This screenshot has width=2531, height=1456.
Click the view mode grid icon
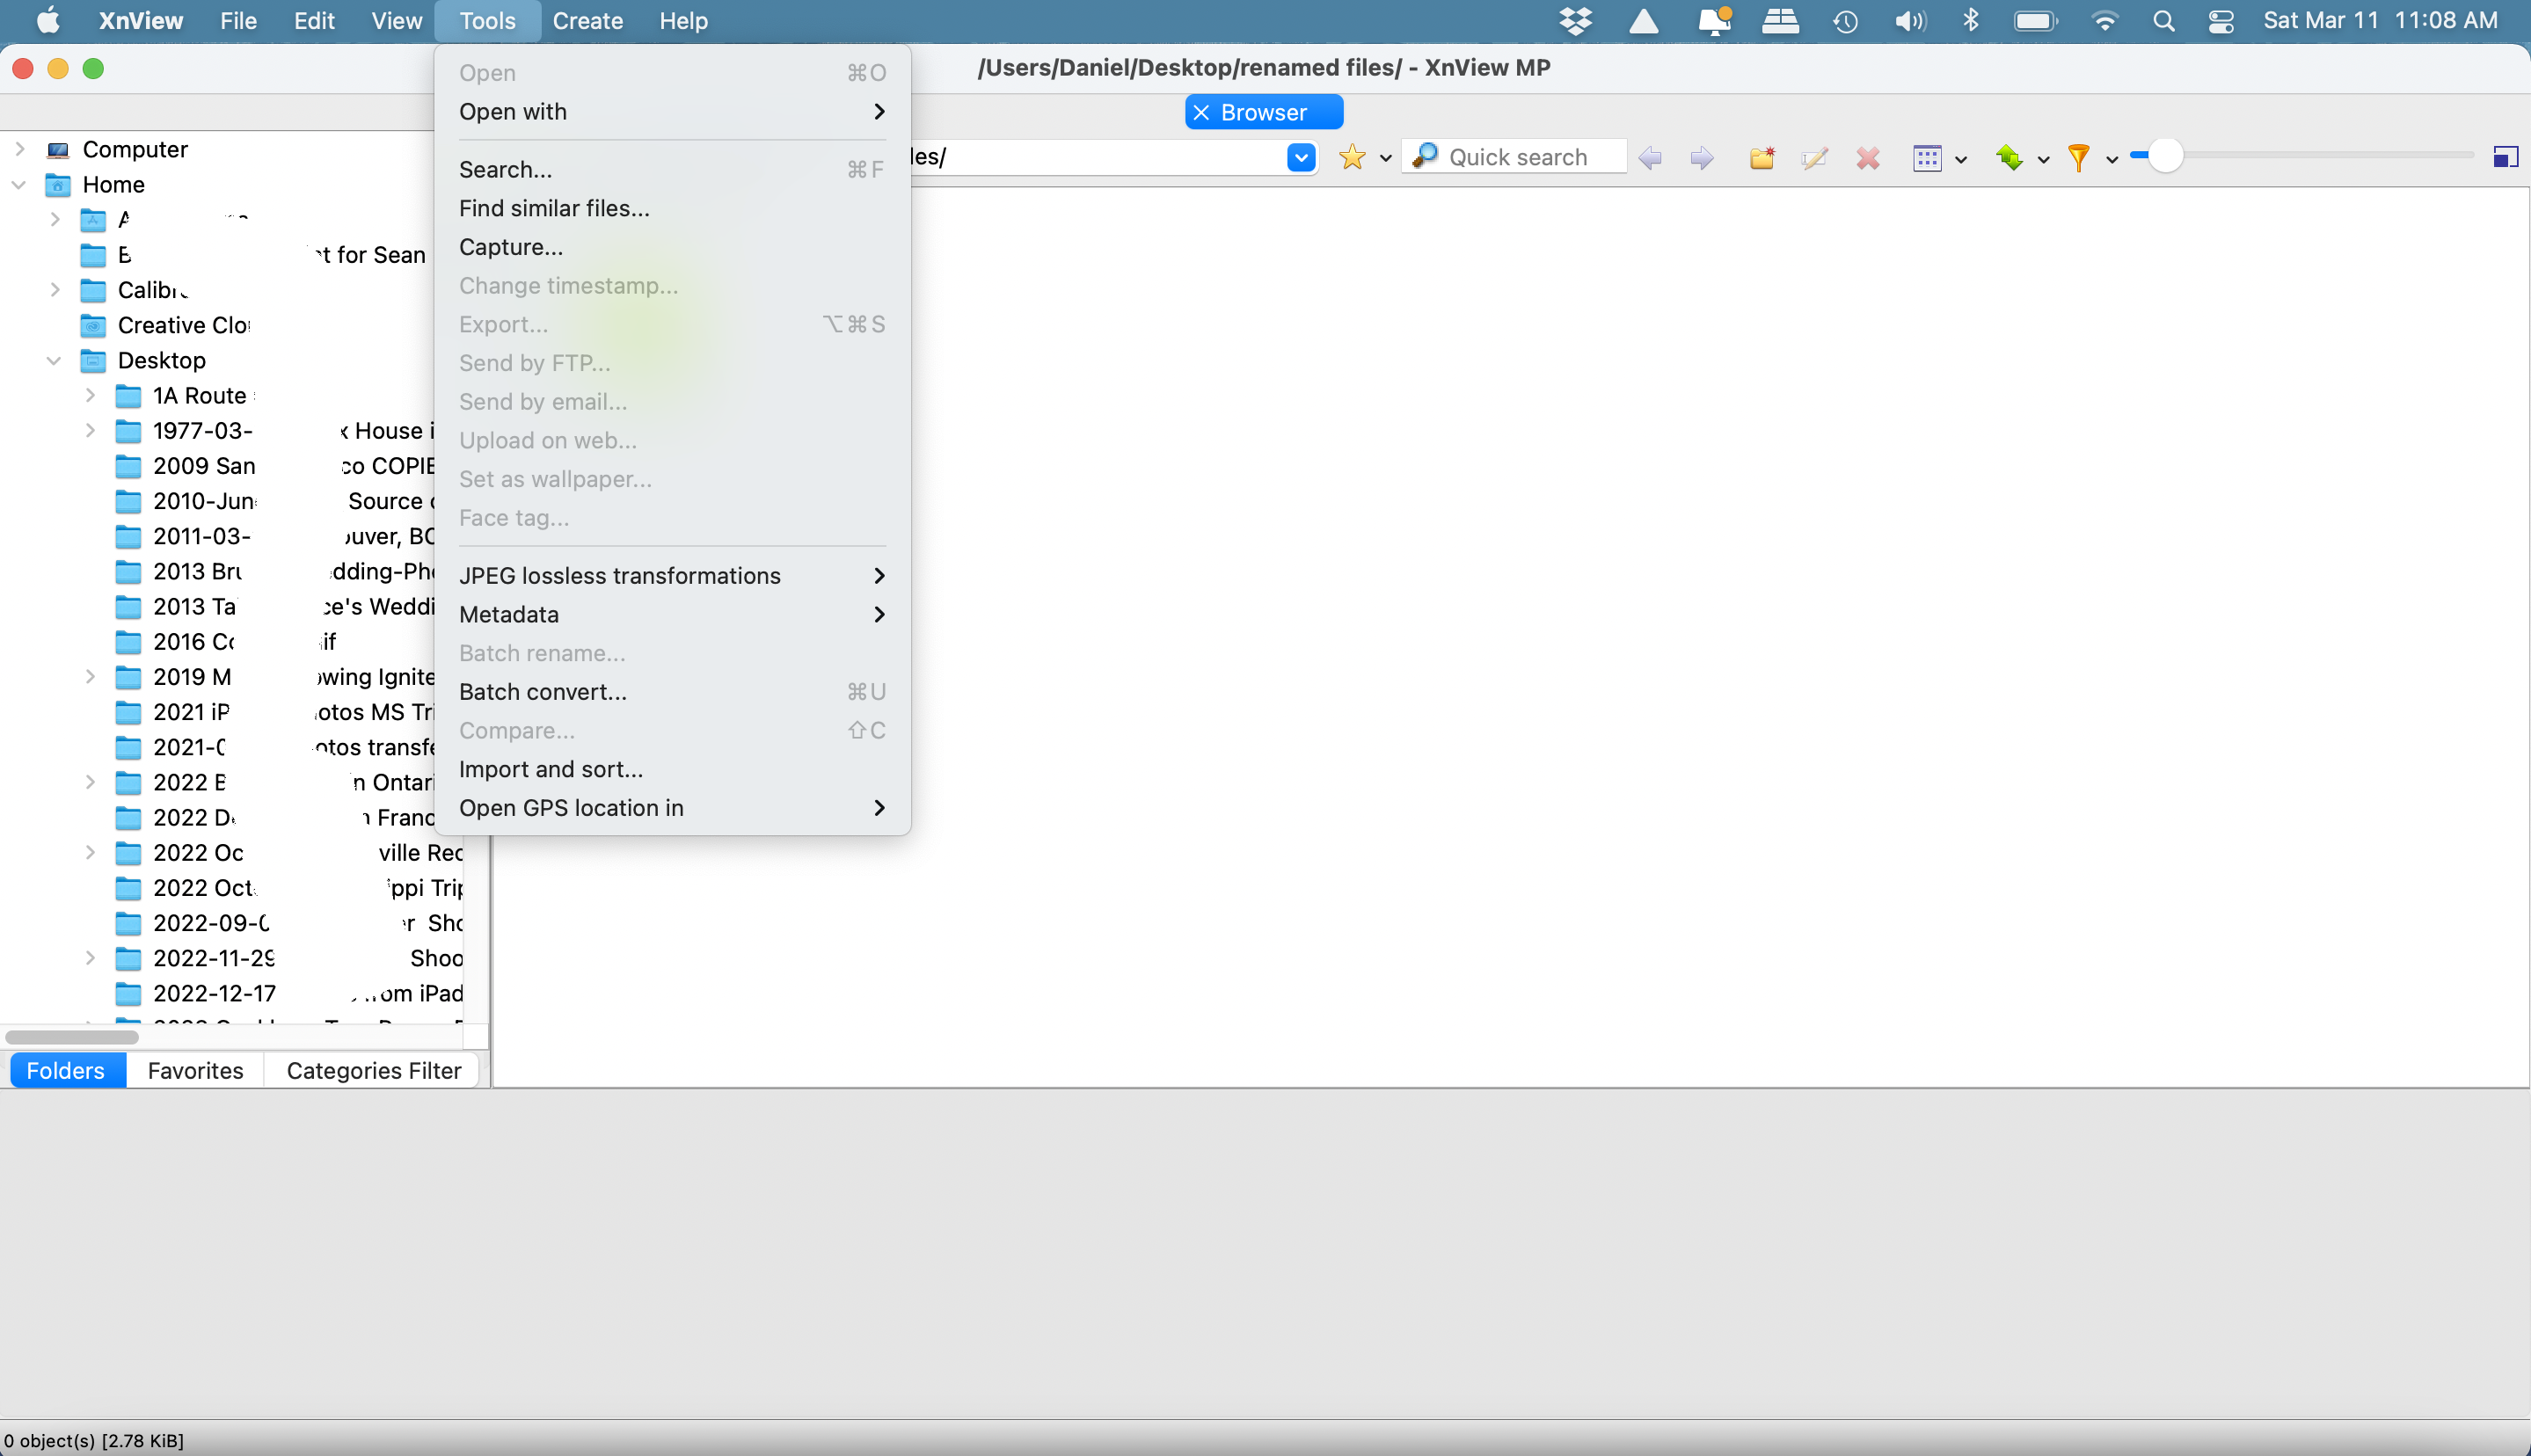(x=1926, y=158)
